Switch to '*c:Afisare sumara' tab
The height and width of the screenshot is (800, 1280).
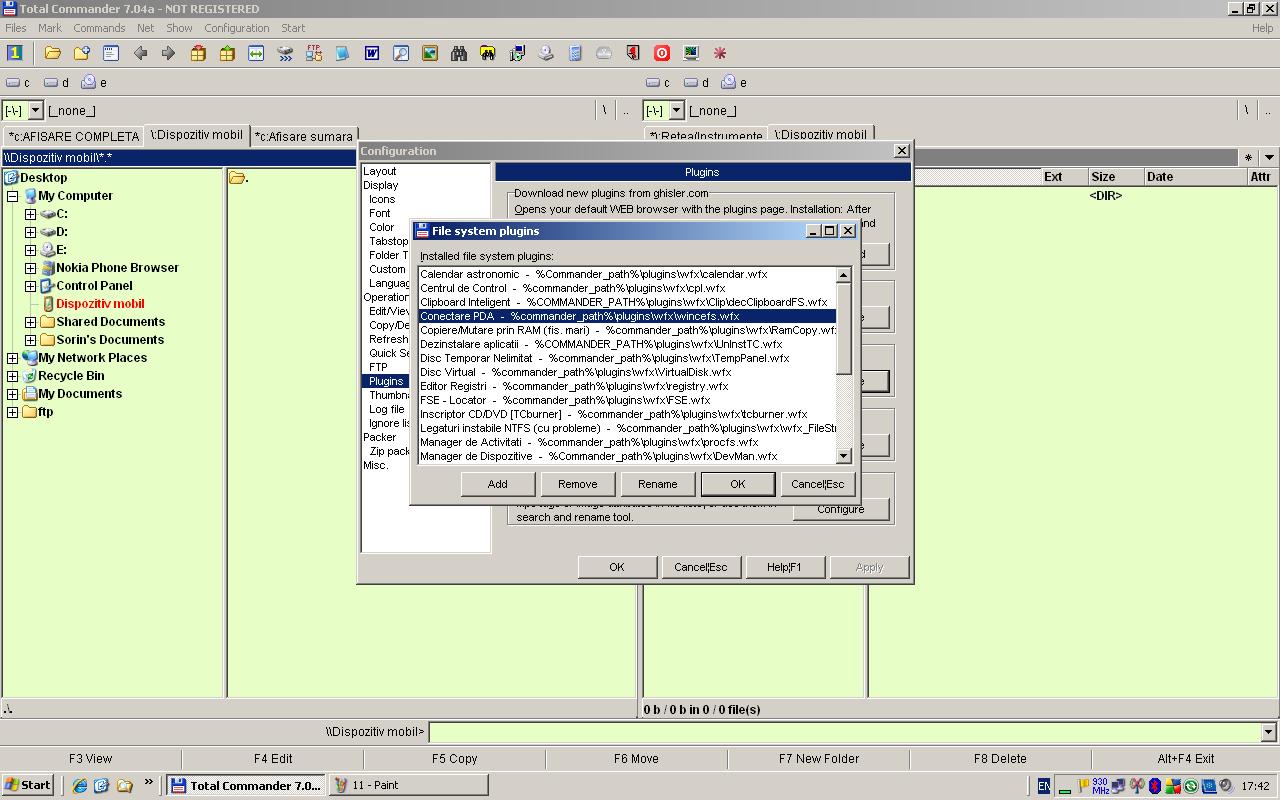point(304,136)
